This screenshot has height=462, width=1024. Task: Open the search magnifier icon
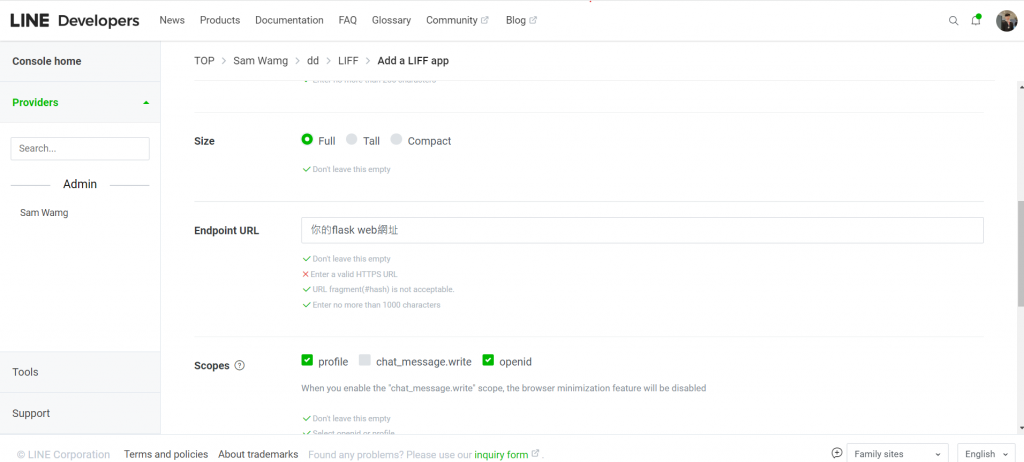(953, 21)
